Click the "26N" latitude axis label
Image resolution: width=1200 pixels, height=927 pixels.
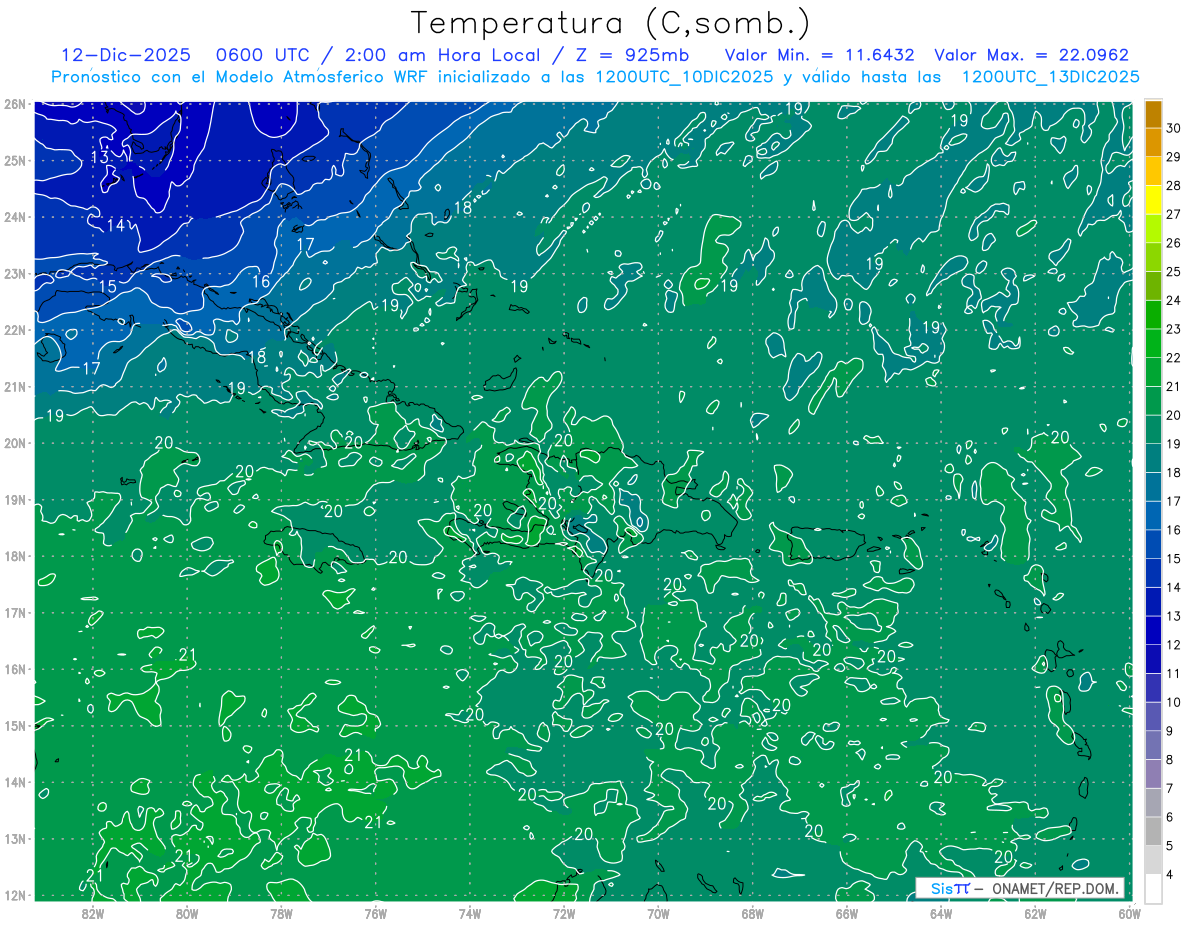15,104
